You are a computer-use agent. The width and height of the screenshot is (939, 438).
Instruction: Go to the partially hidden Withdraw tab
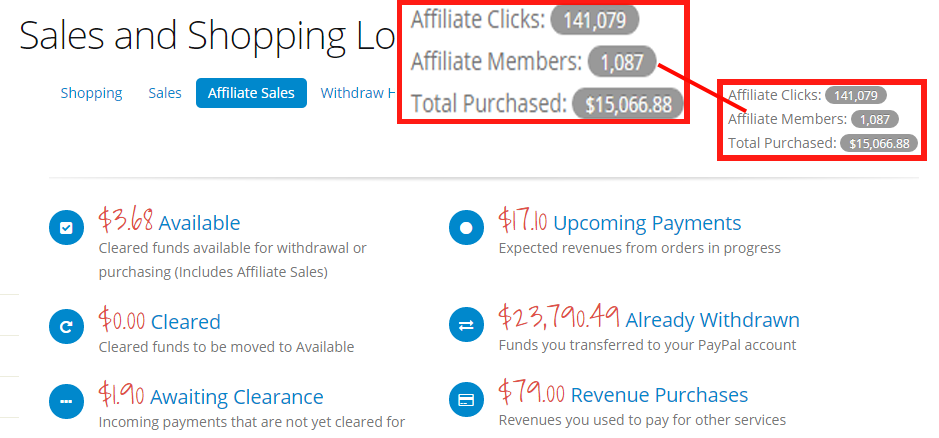pos(352,93)
